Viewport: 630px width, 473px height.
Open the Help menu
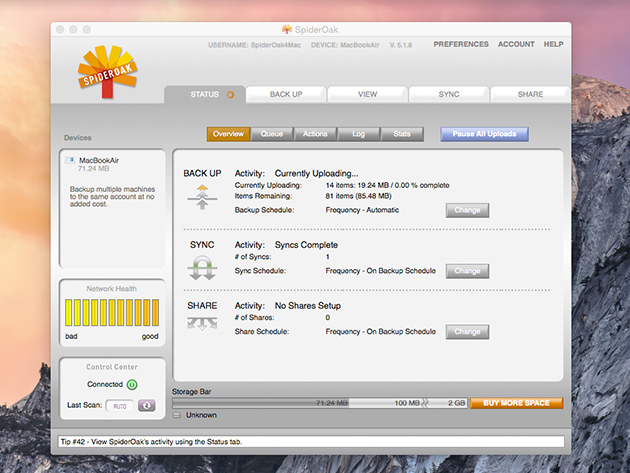point(553,44)
